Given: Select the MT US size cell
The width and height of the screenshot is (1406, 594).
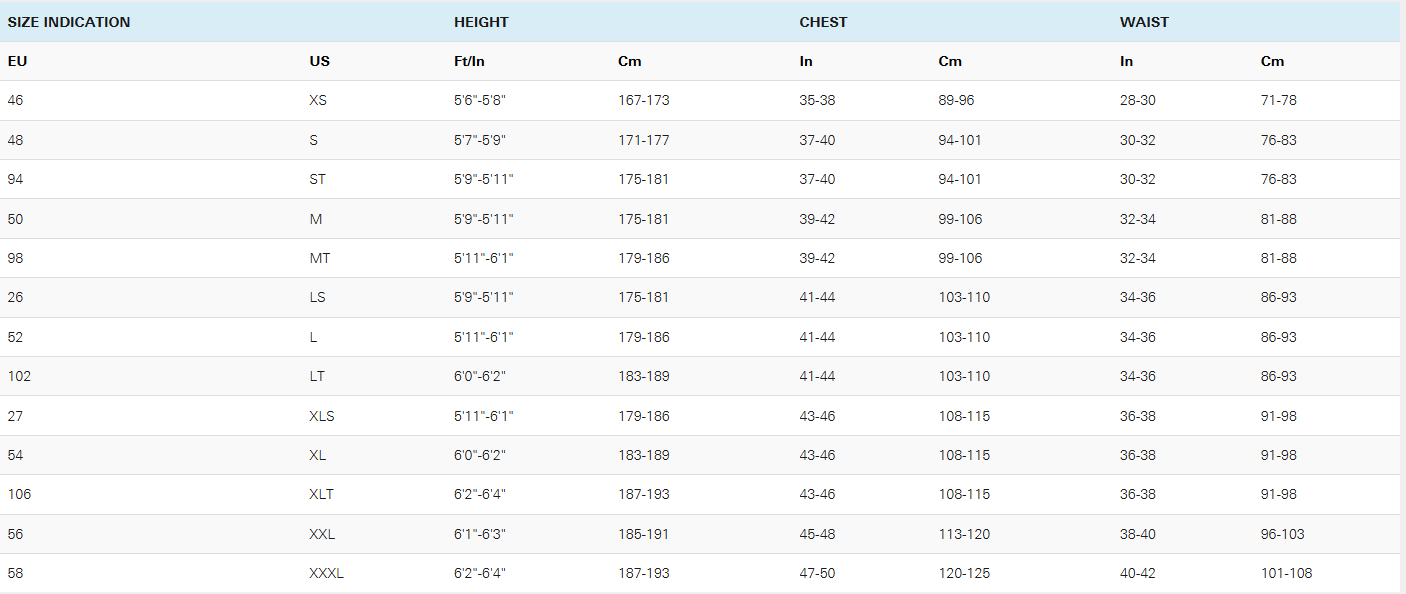Looking at the screenshot, I should (x=320, y=258).
